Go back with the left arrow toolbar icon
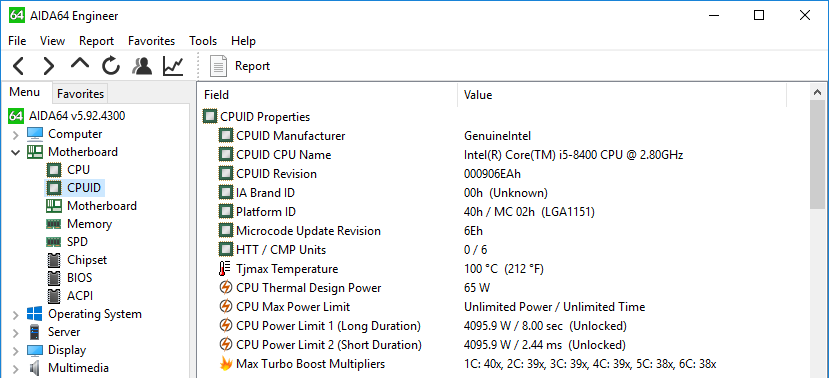The height and width of the screenshot is (378, 829). (19, 66)
